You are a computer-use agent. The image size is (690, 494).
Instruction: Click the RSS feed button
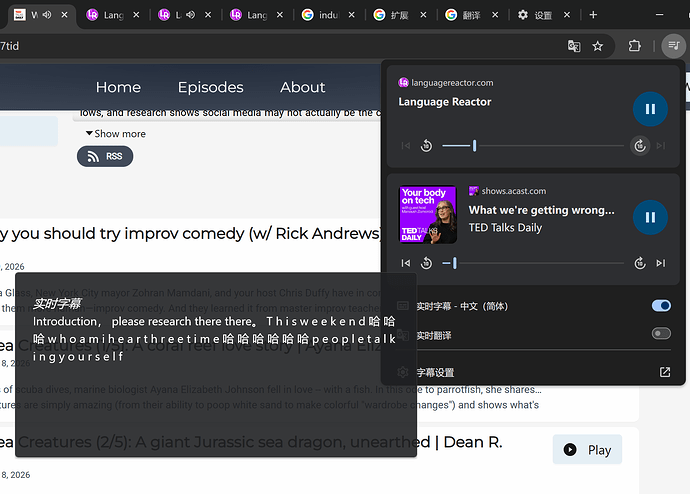105,157
